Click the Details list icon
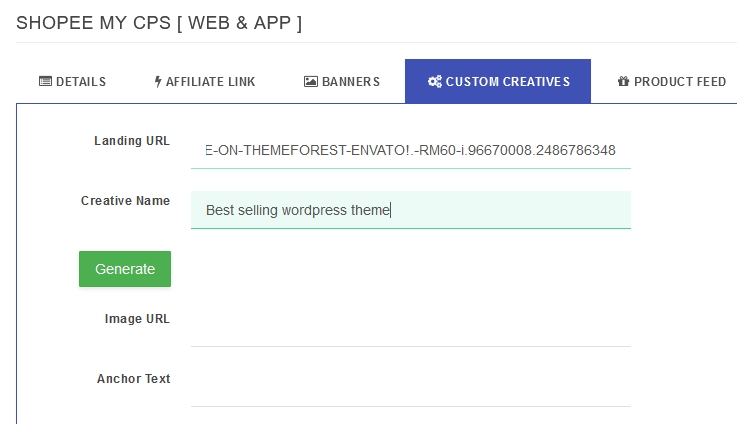This screenshot has height=424, width=737. click(45, 81)
